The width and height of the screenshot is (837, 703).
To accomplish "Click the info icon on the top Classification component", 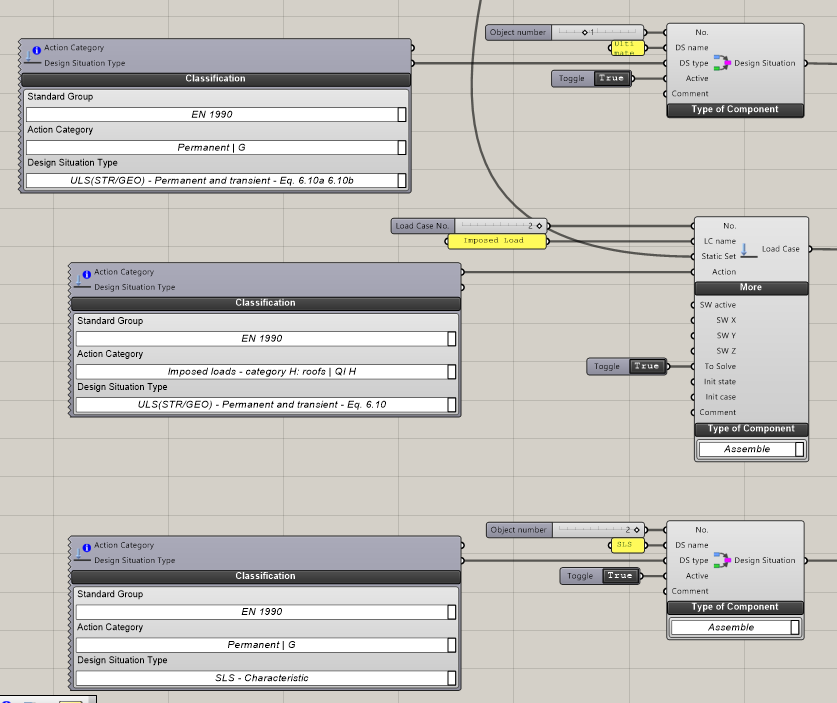I will pyautogui.click(x=37, y=48).
